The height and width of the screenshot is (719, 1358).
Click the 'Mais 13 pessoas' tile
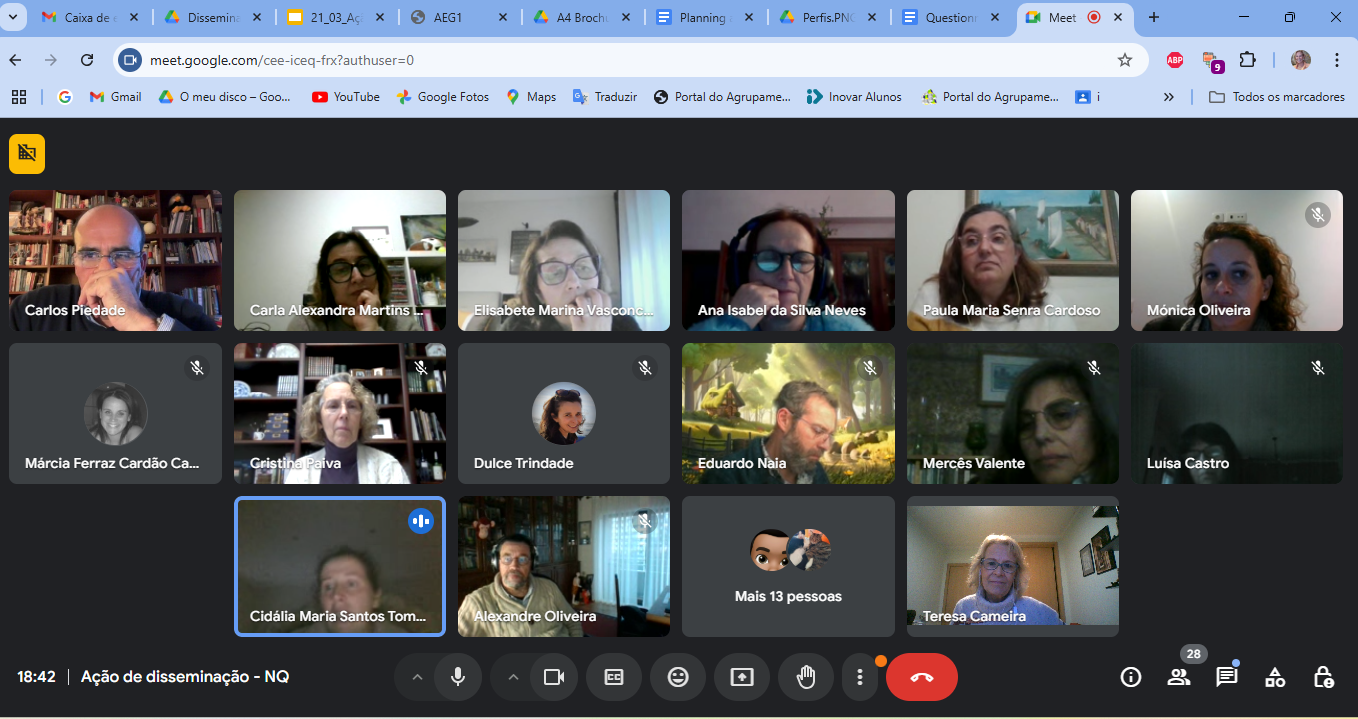pos(788,566)
